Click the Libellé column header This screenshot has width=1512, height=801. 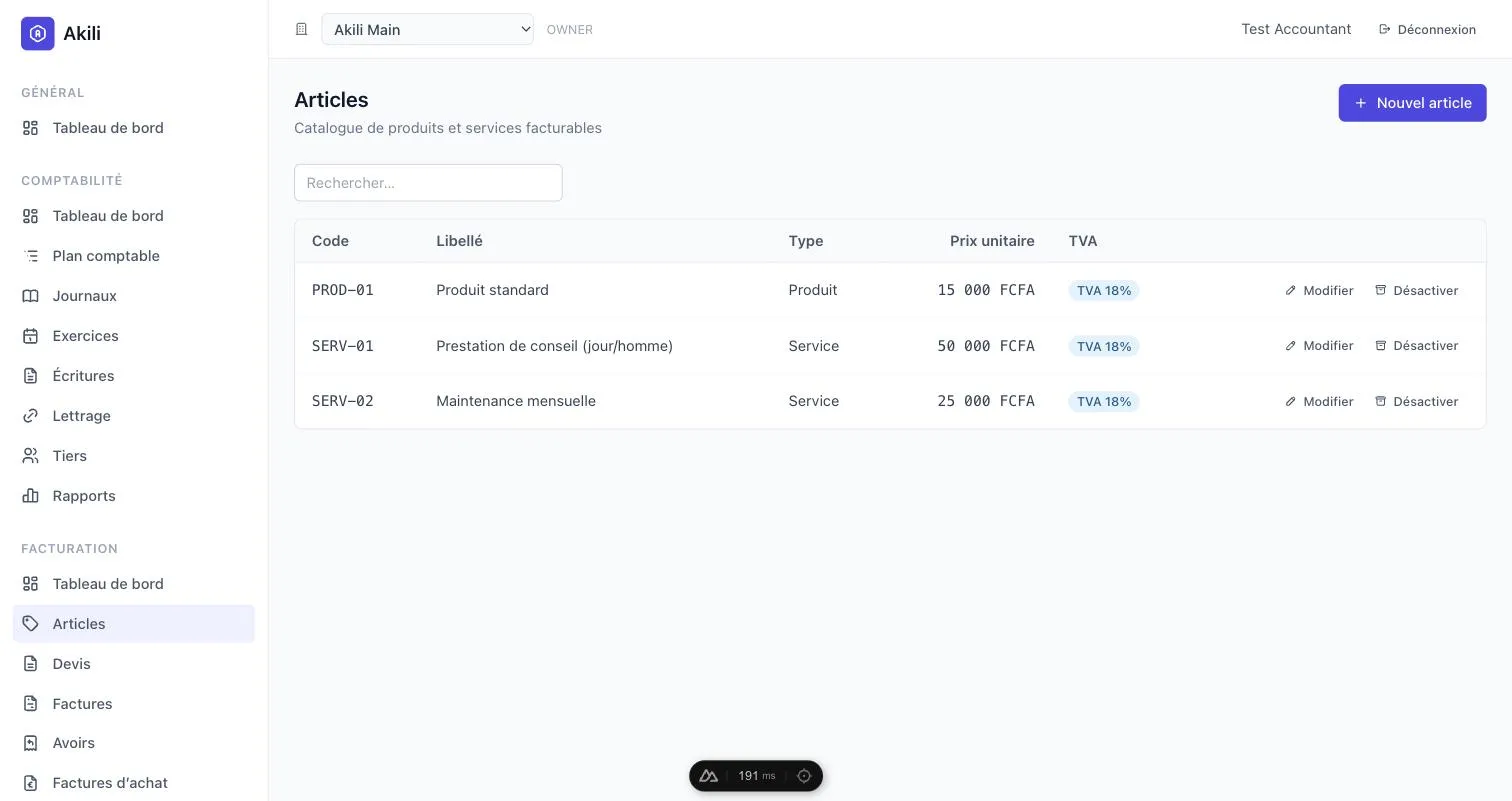tap(459, 241)
